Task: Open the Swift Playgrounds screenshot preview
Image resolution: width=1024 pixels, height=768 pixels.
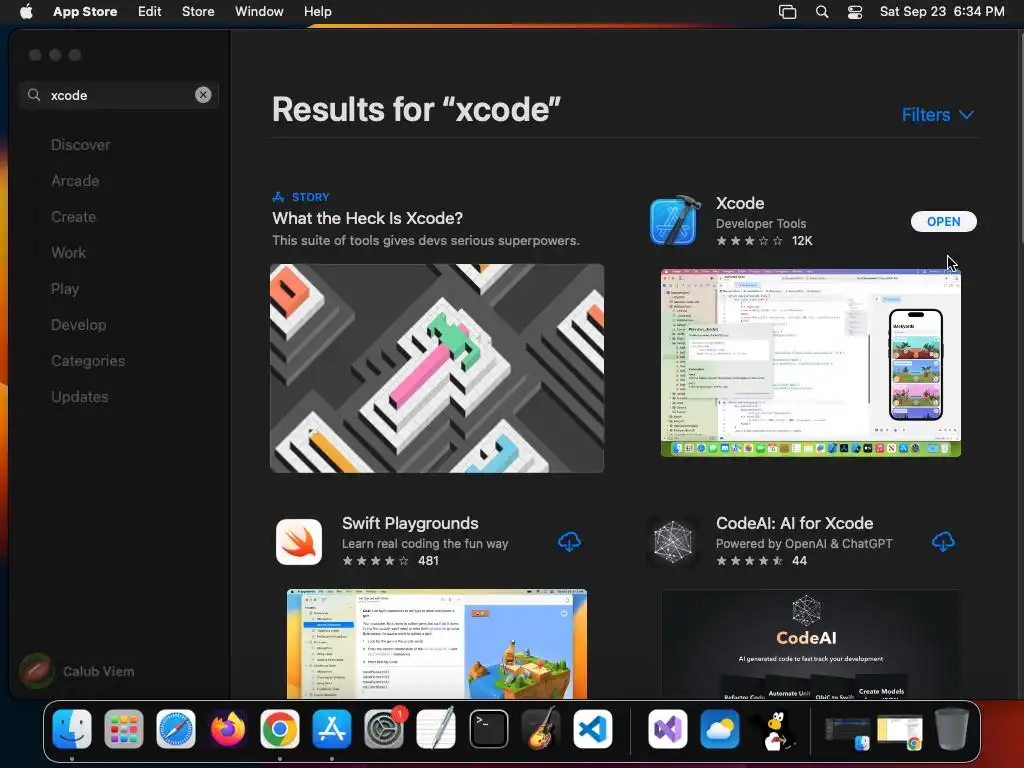Action: point(437,644)
